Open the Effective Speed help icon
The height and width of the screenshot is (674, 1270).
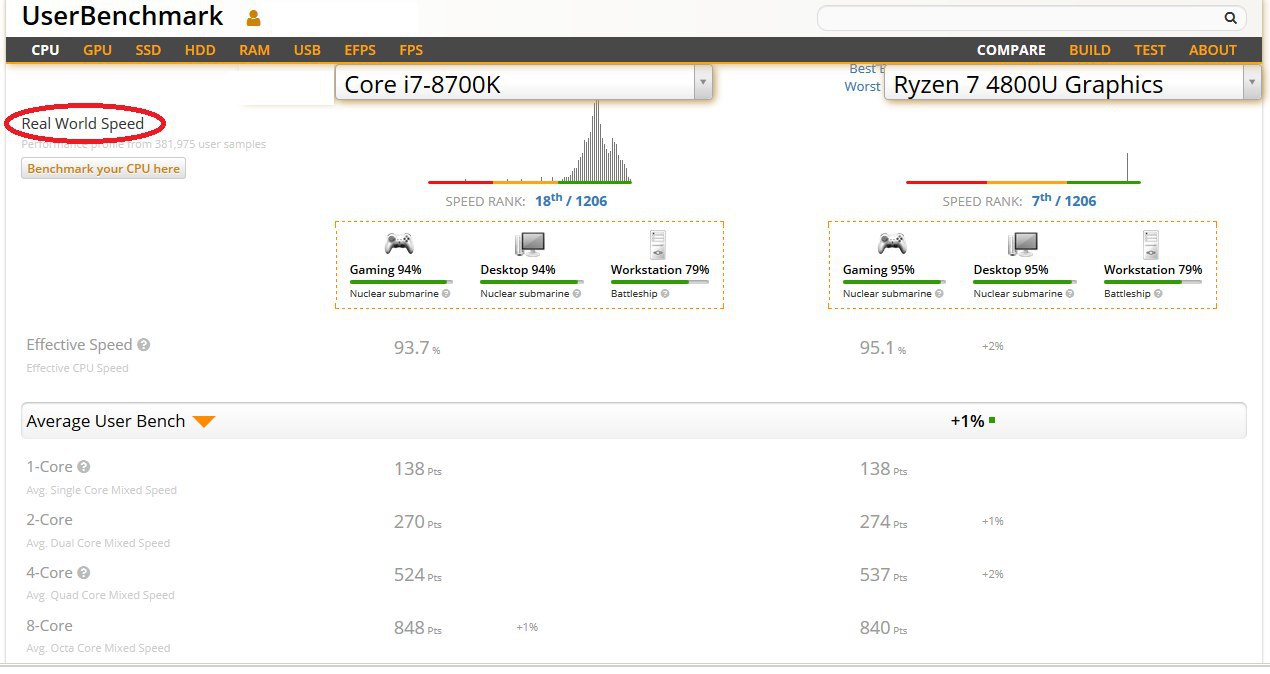click(x=144, y=345)
